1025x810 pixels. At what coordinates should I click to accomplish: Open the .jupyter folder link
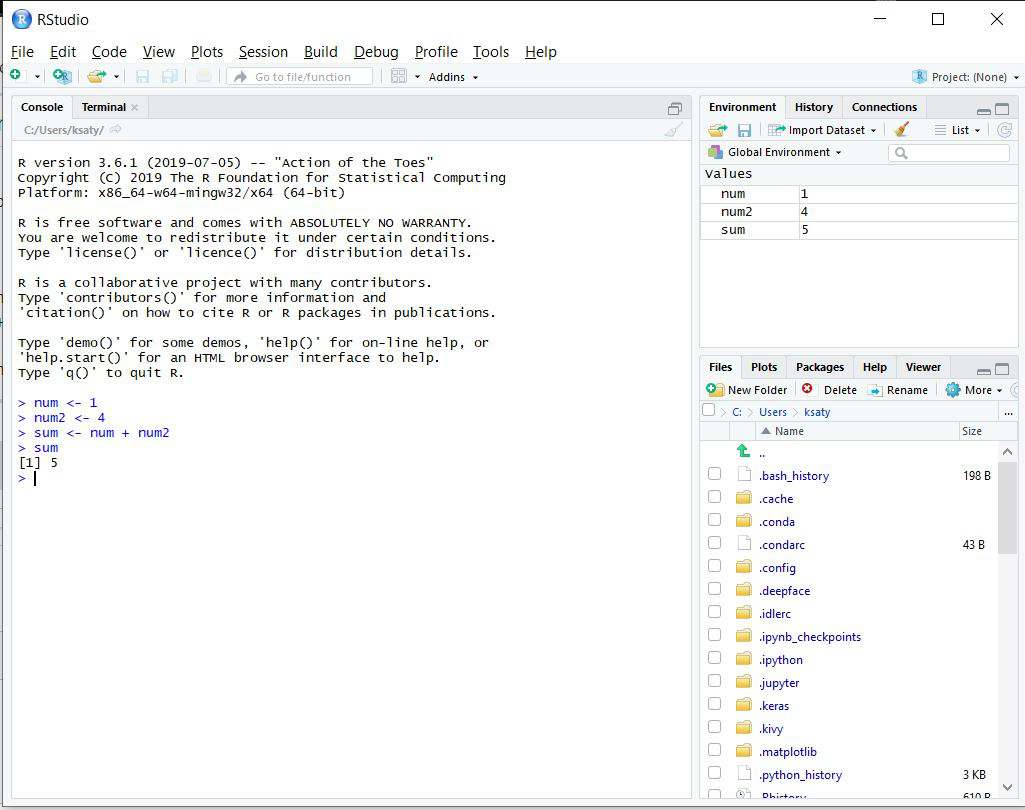point(779,683)
